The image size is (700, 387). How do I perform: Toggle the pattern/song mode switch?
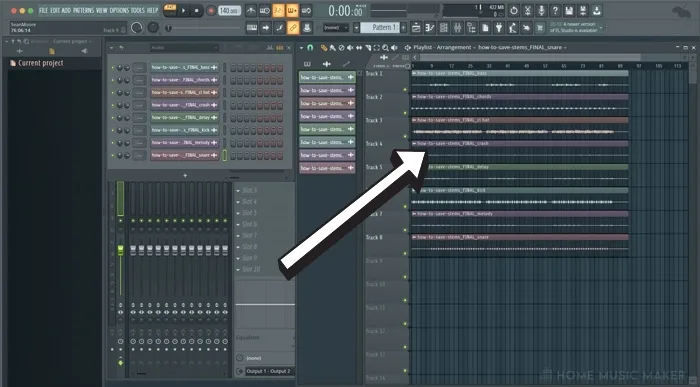tap(170, 11)
